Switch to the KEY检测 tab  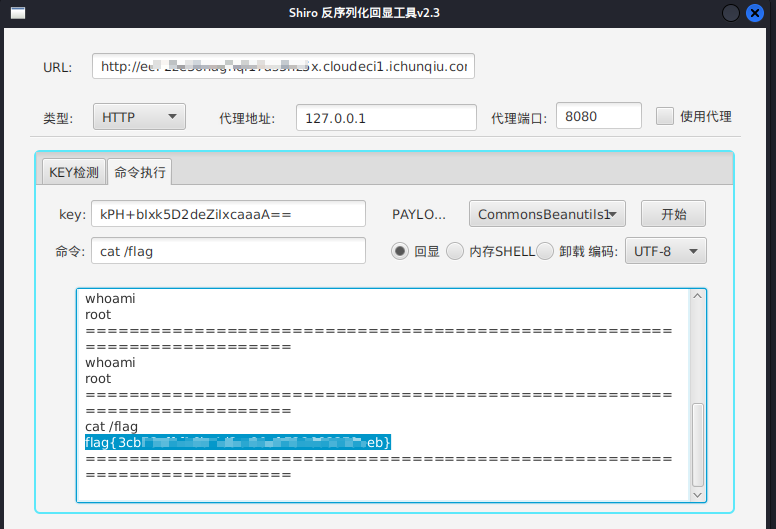click(74, 172)
